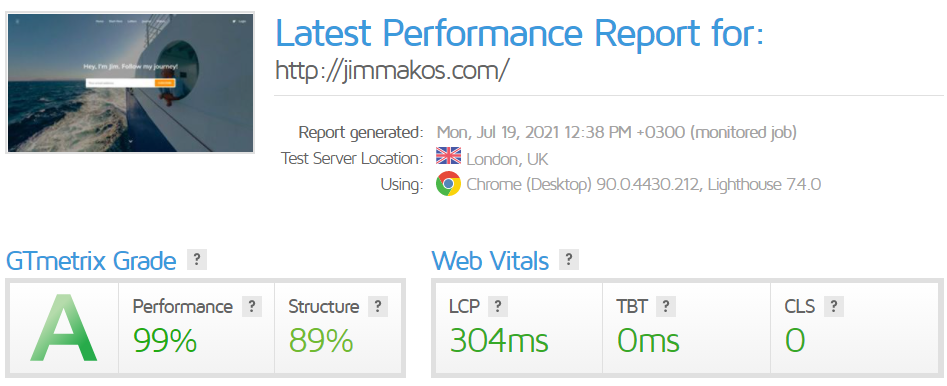Show the TBT metric help tooltip
Viewport: 947px width, 386px height.
coord(666,306)
